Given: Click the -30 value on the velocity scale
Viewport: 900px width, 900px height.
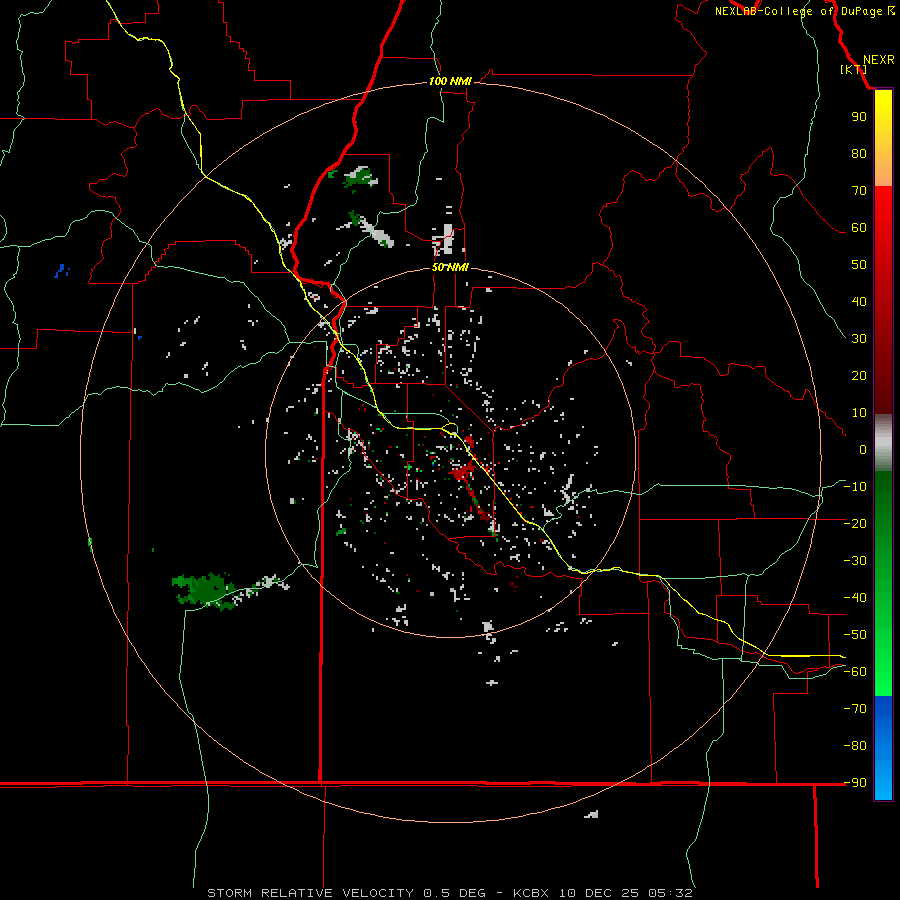Looking at the screenshot, I should (855, 561).
